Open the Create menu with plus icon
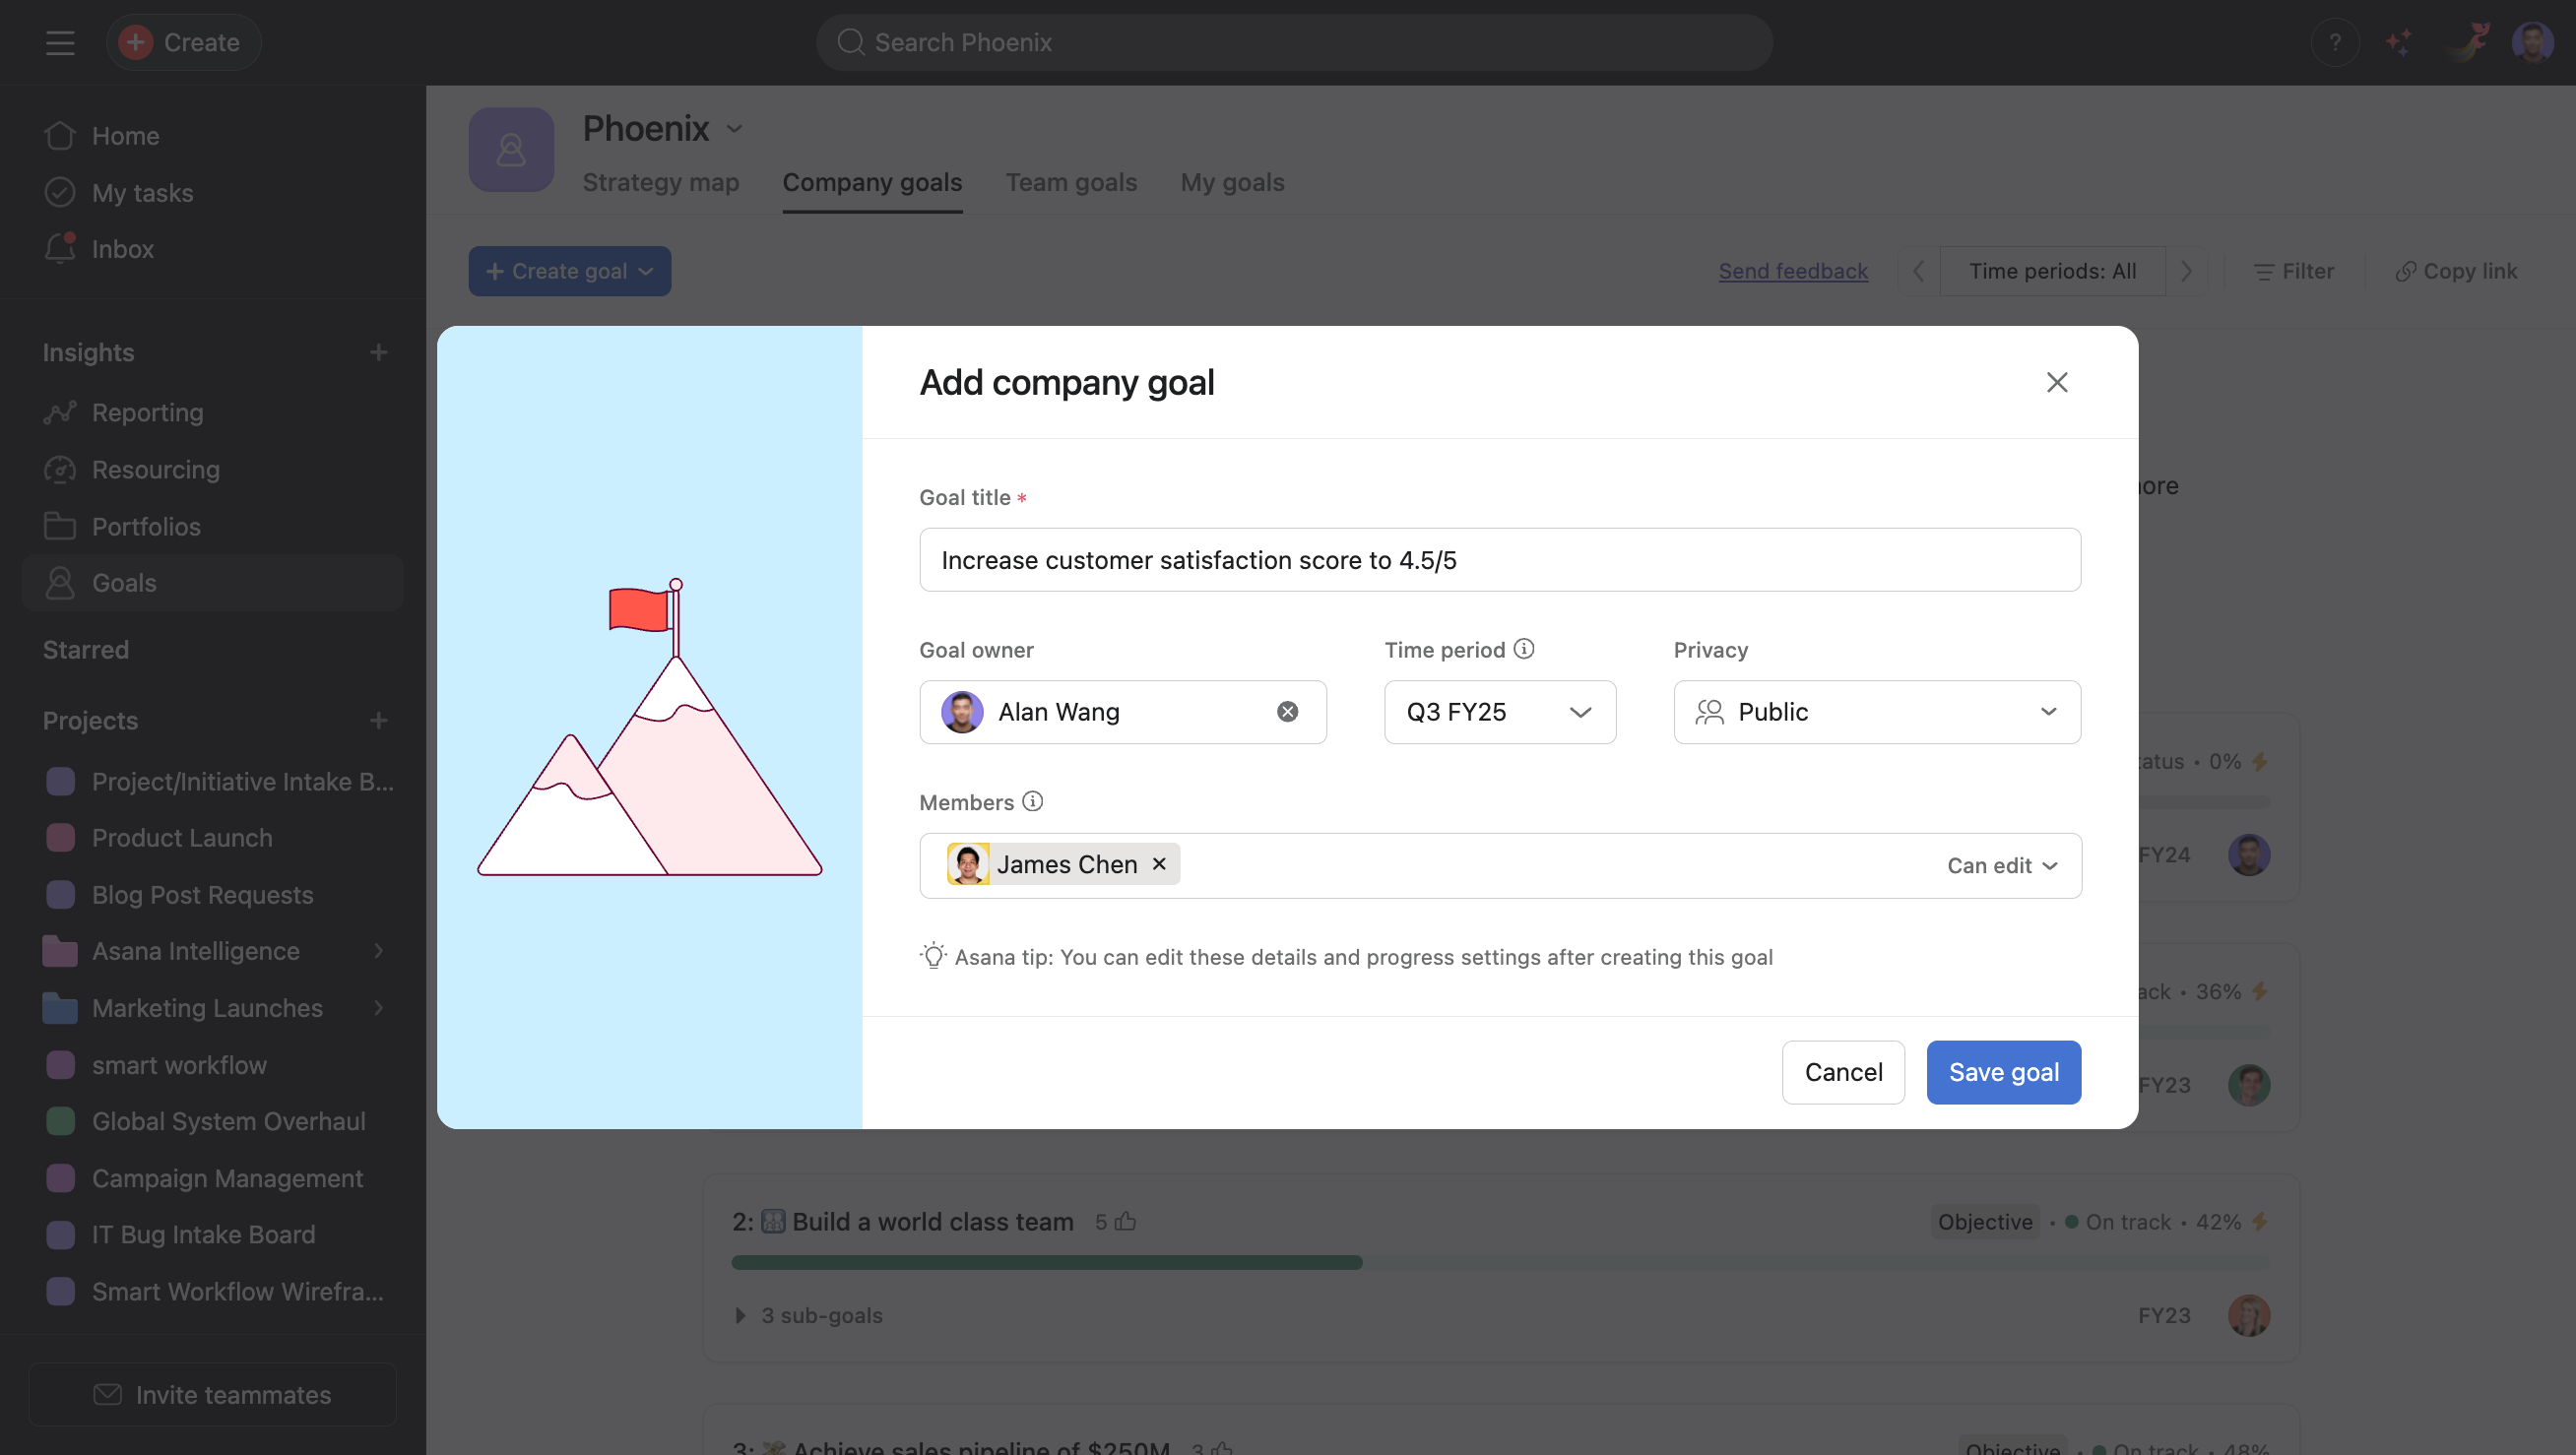 [183, 42]
